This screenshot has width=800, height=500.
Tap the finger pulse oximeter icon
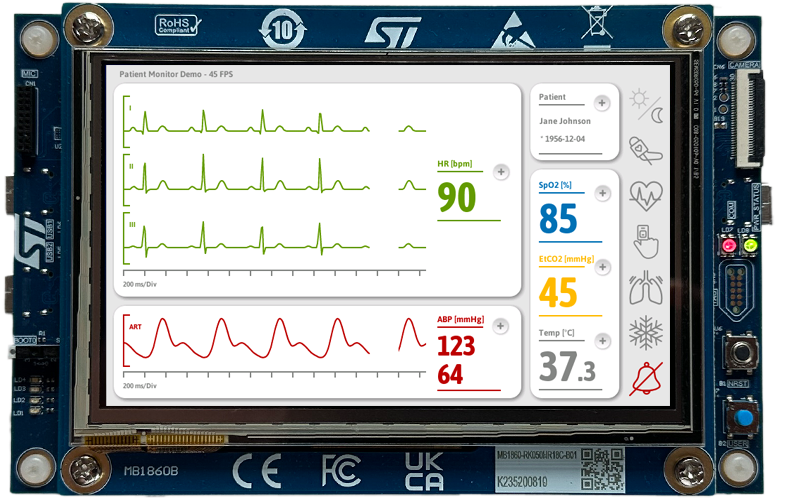(645, 241)
